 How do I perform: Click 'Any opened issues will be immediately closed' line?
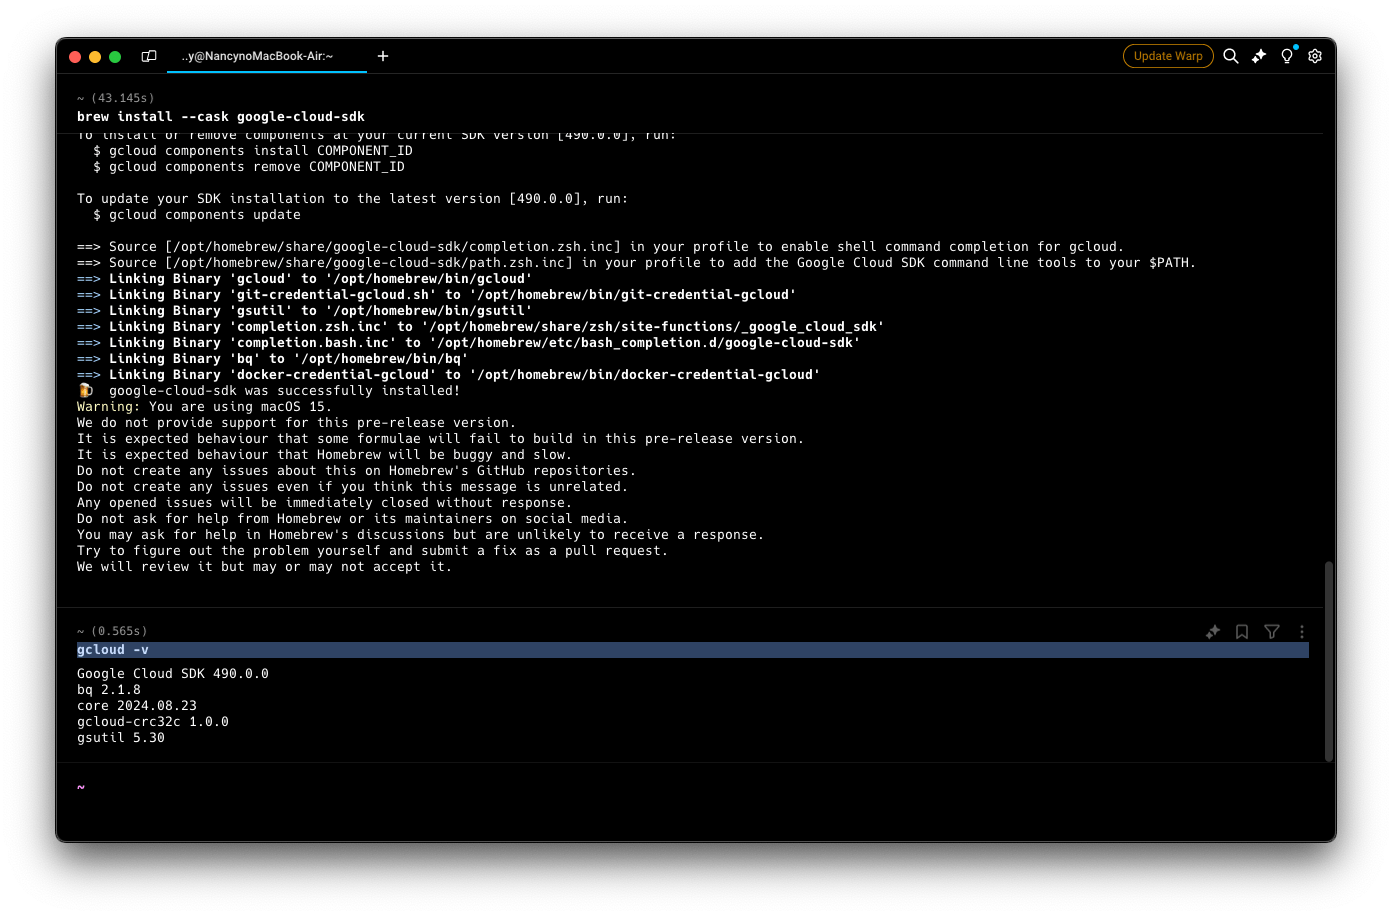325,503
